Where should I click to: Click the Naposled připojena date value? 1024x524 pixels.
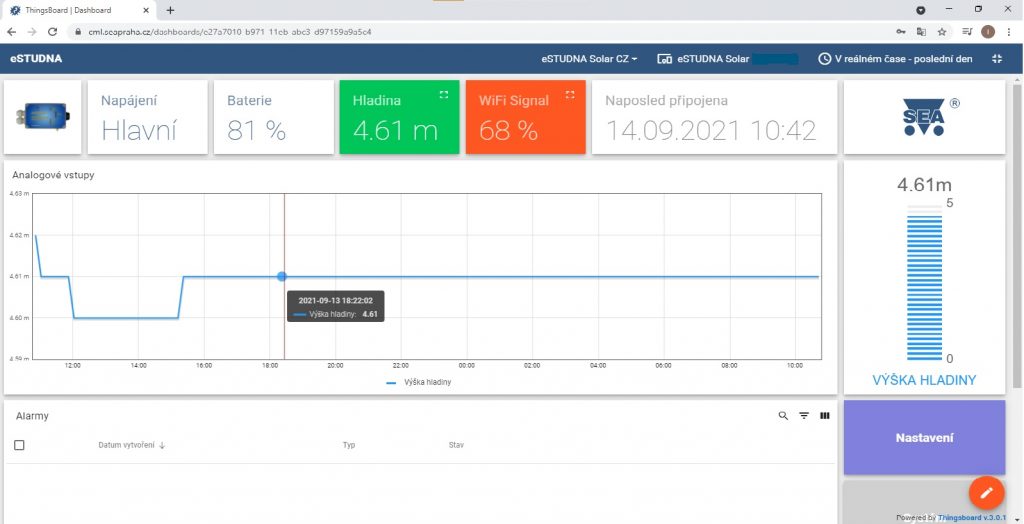click(x=711, y=131)
